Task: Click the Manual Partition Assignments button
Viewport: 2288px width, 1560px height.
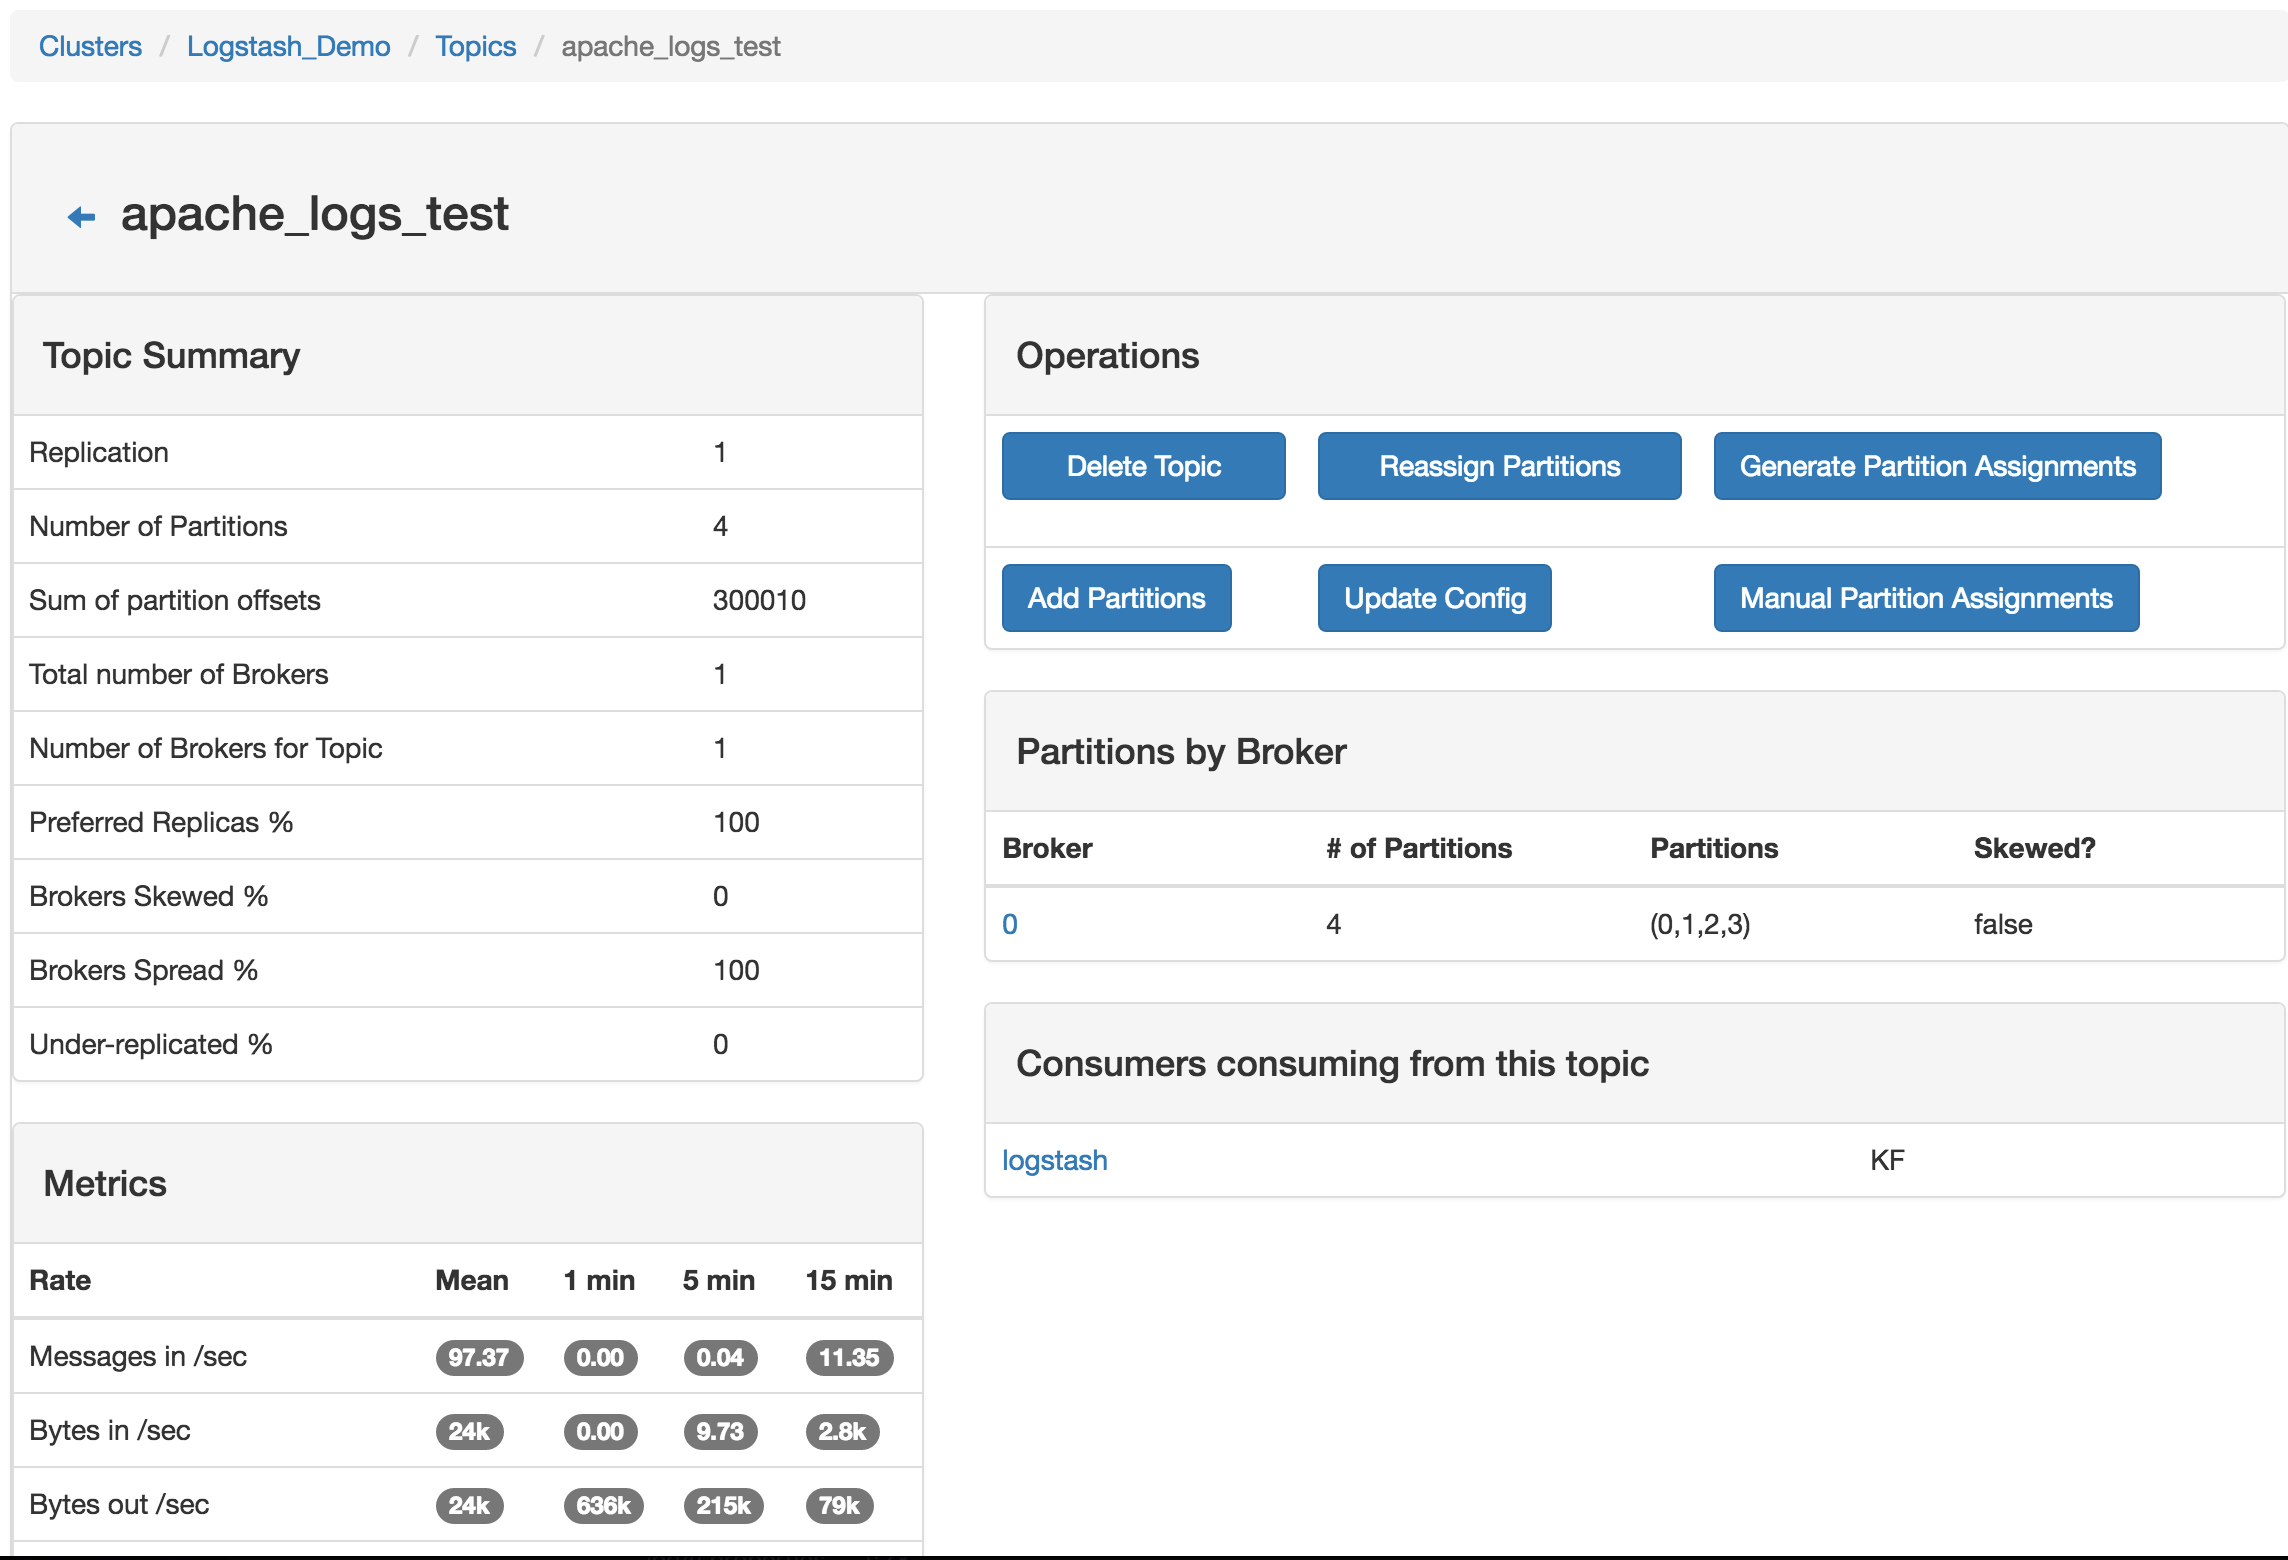Action: point(1926,598)
